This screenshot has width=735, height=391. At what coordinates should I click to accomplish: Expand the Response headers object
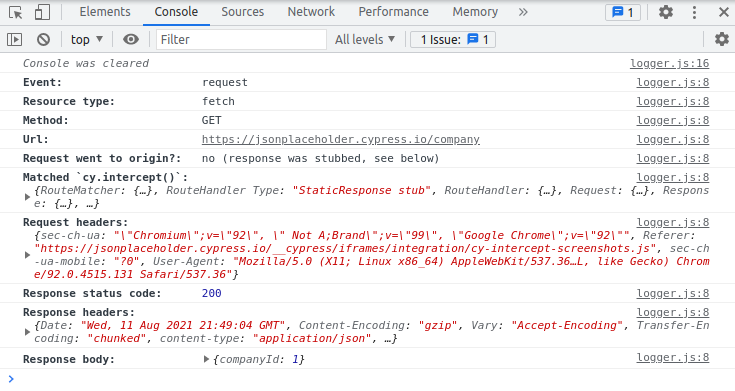[27, 332]
